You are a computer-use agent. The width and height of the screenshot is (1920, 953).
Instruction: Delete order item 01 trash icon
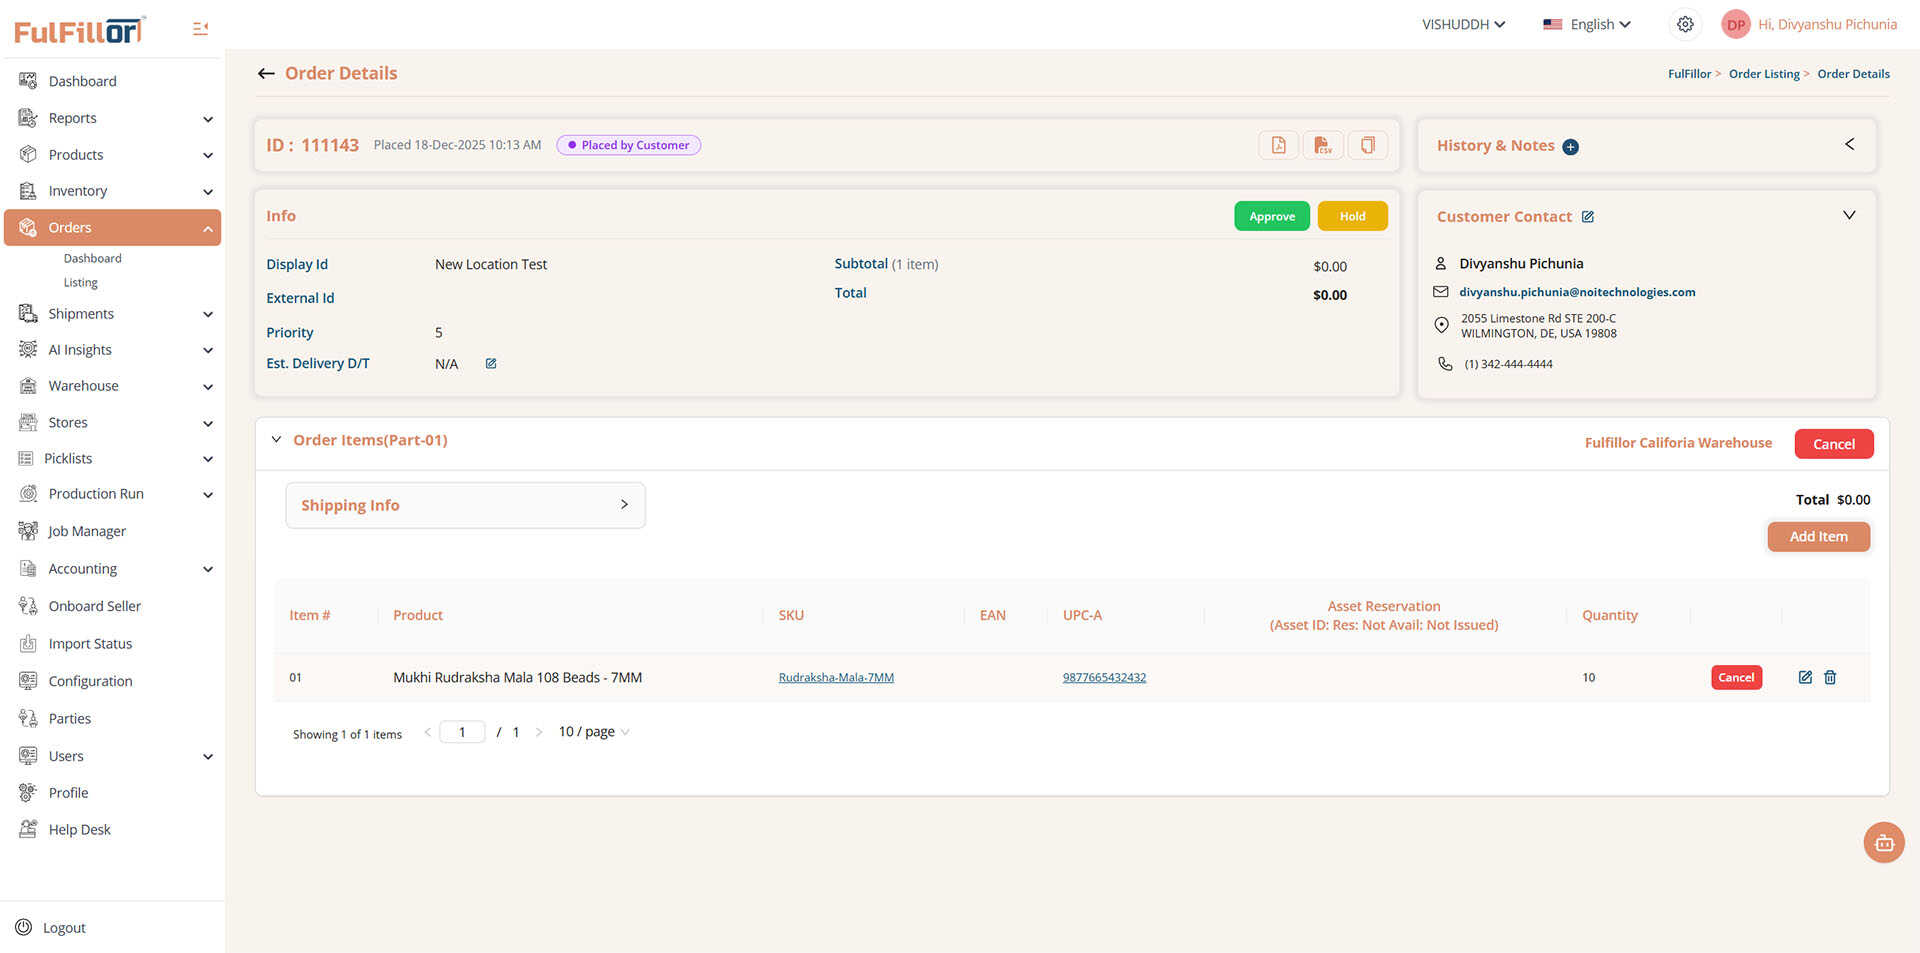pos(1830,677)
